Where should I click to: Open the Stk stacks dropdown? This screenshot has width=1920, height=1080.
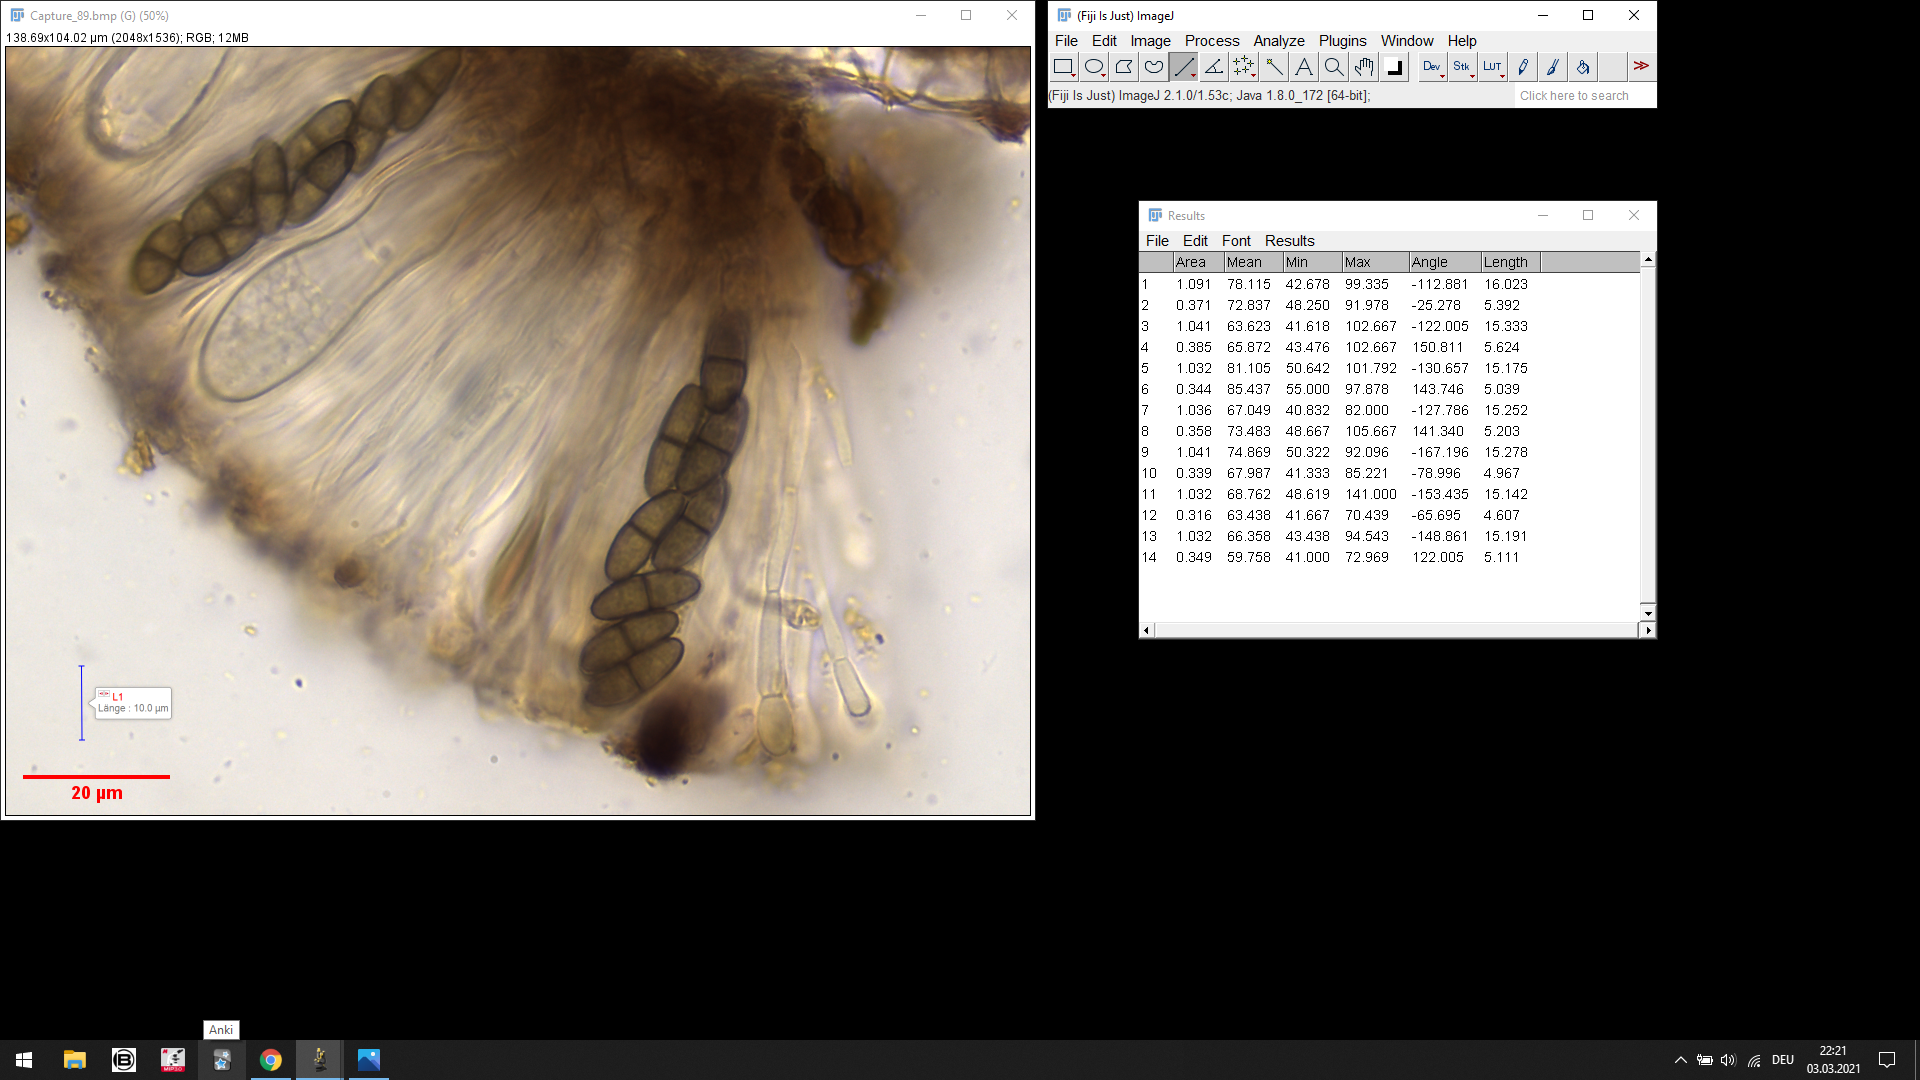pyautogui.click(x=1462, y=67)
